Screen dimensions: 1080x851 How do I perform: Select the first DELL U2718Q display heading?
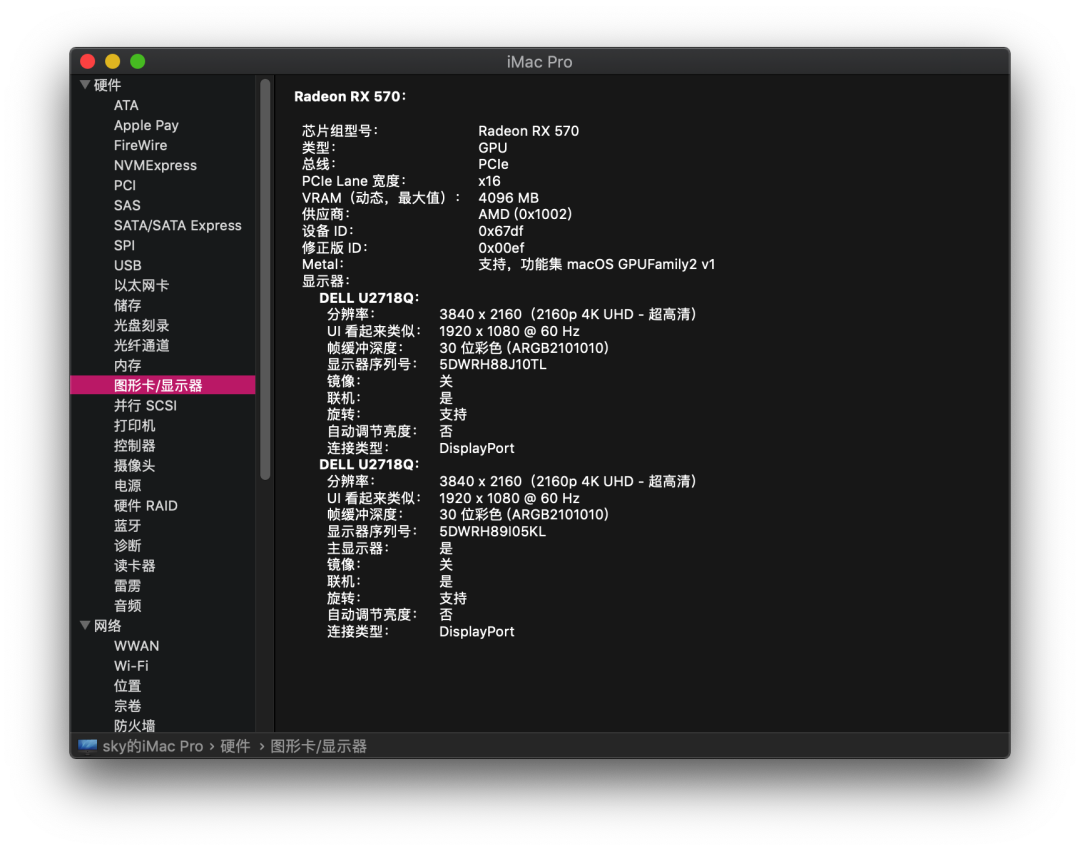pos(369,298)
